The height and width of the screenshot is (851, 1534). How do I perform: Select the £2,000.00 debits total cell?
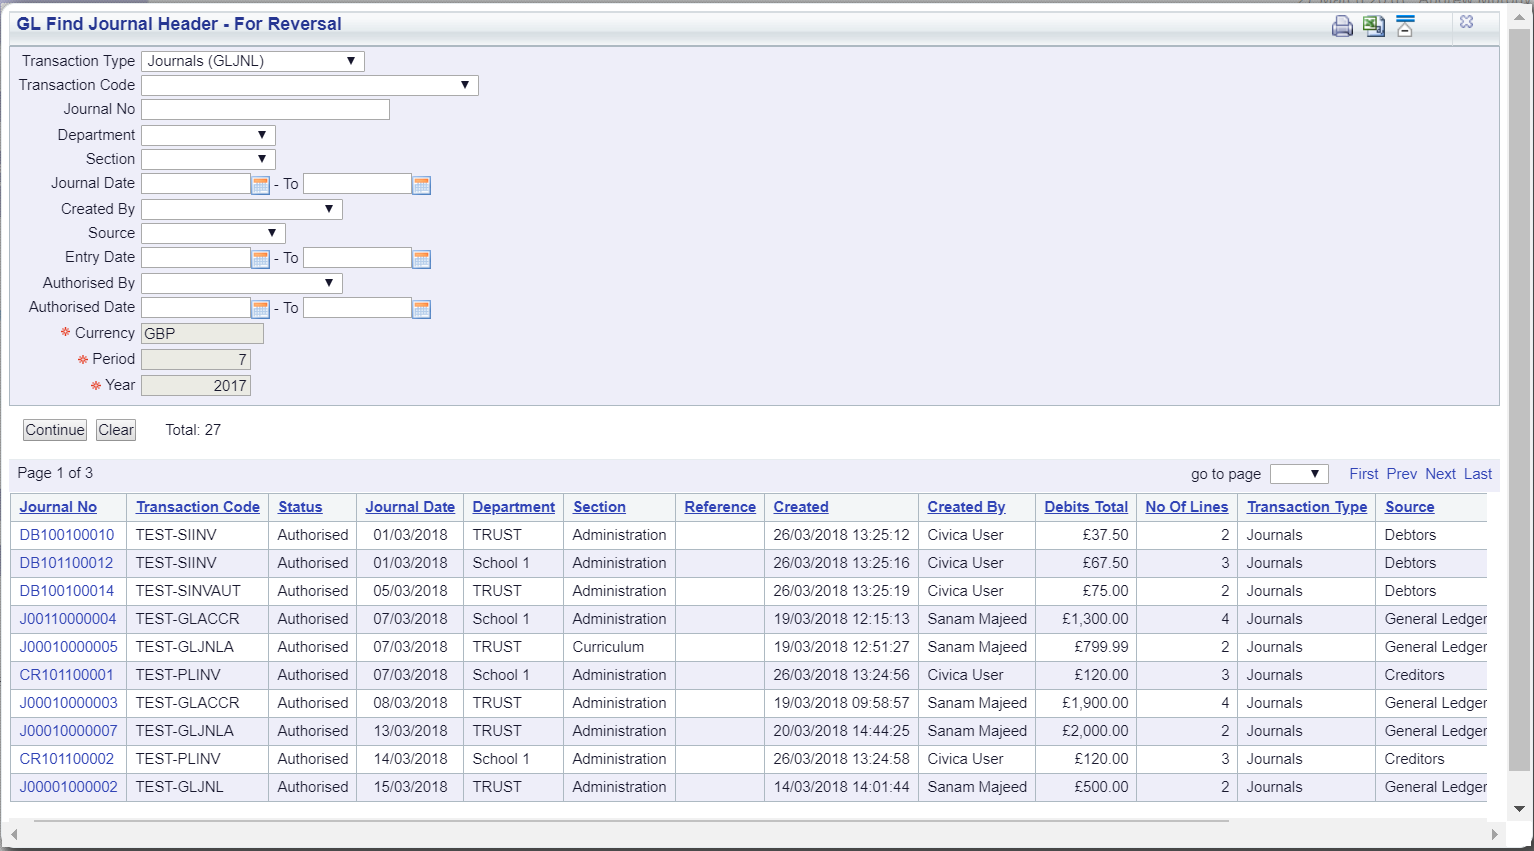pyautogui.click(x=1085, y=731)
